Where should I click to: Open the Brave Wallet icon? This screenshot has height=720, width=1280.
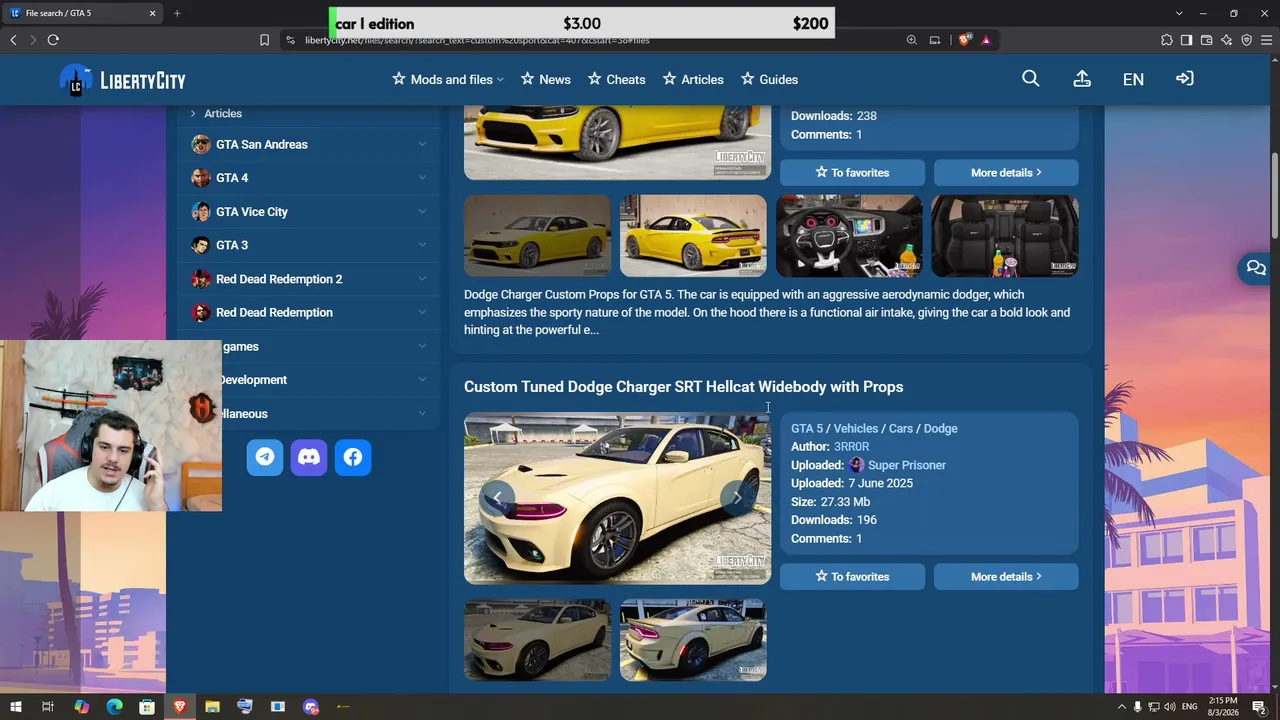coord(1206,40)
